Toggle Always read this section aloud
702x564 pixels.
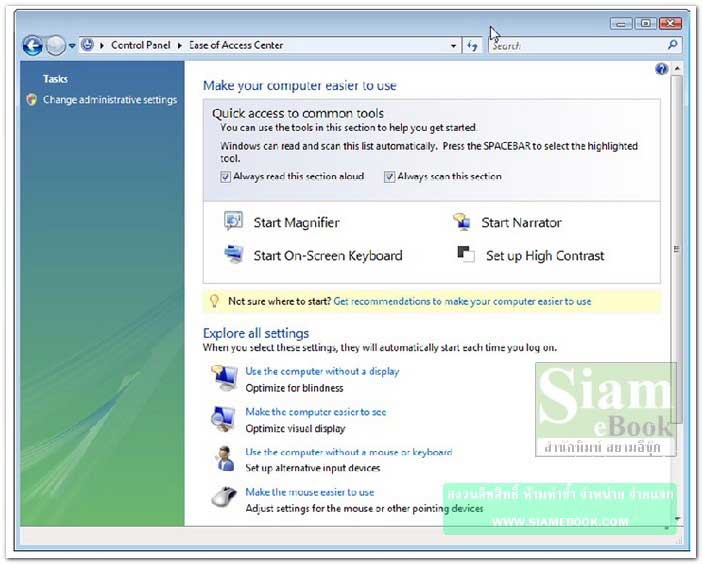click(225, 177)
